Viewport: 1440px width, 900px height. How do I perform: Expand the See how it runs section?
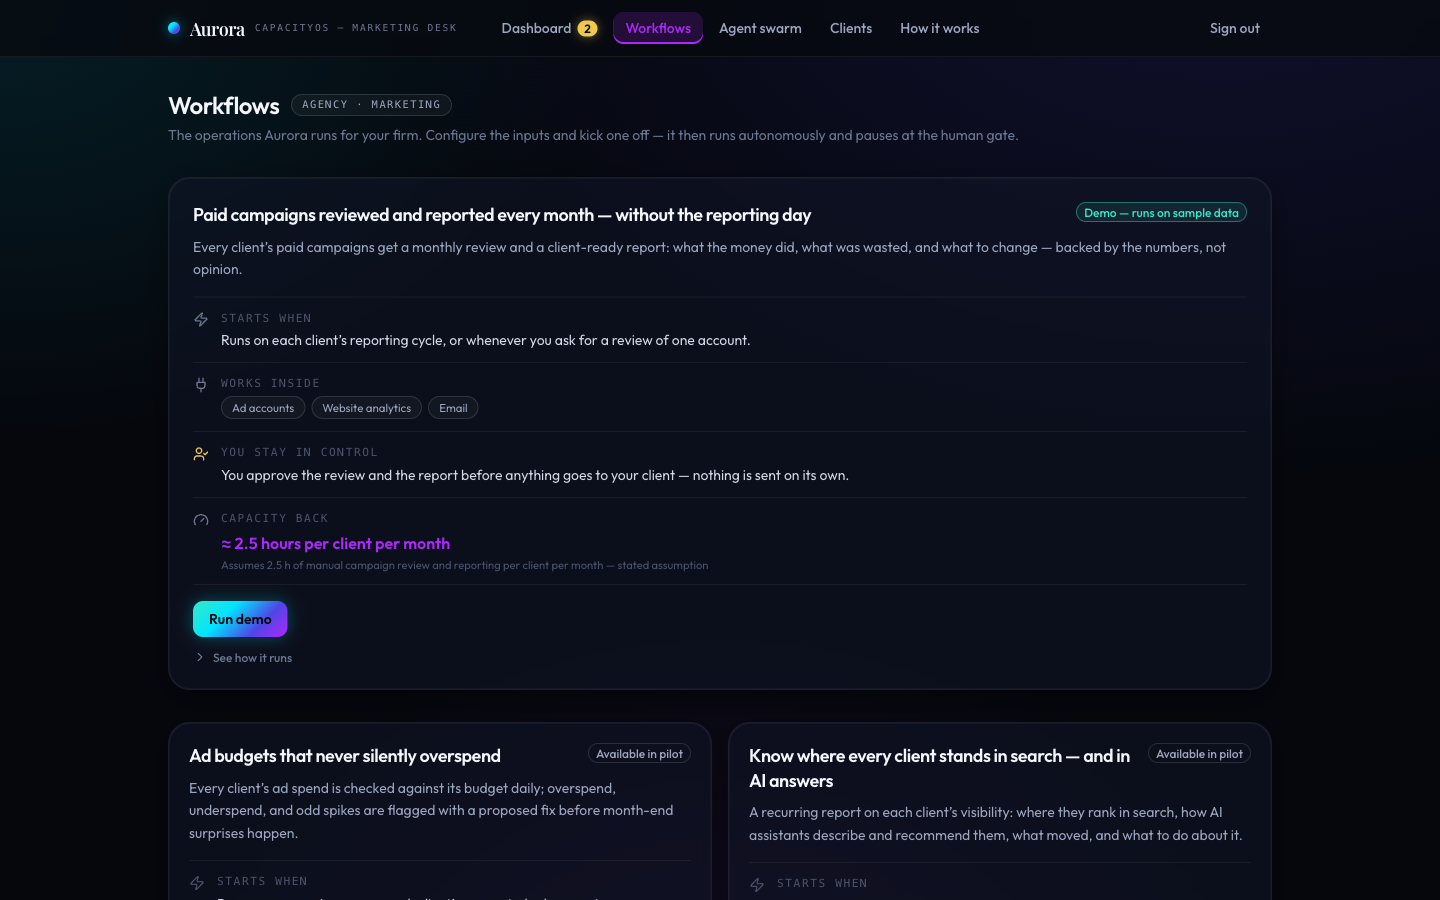pos(244,658)
